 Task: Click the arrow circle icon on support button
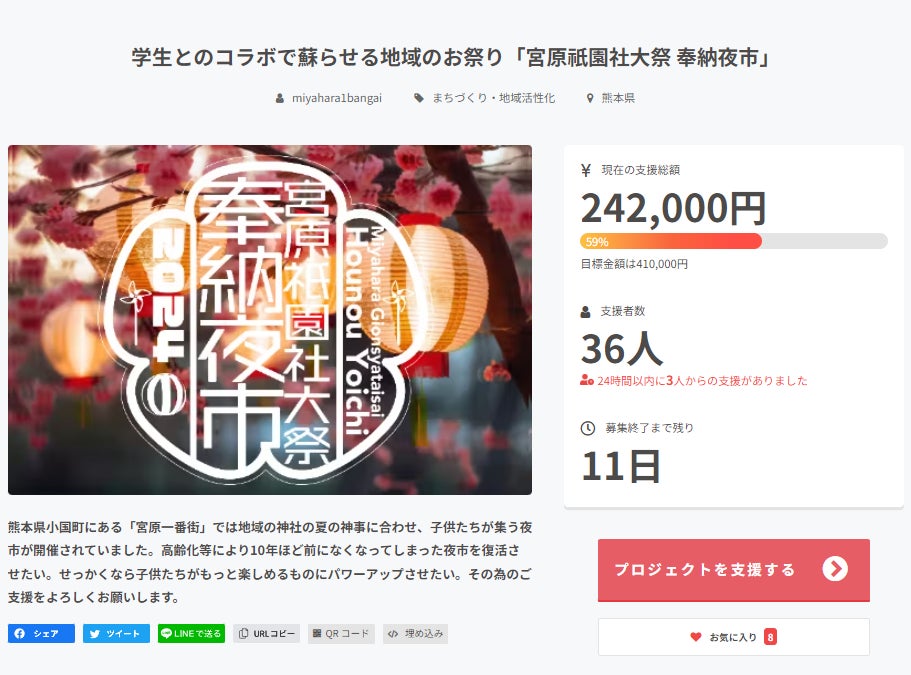pos(835,569)
